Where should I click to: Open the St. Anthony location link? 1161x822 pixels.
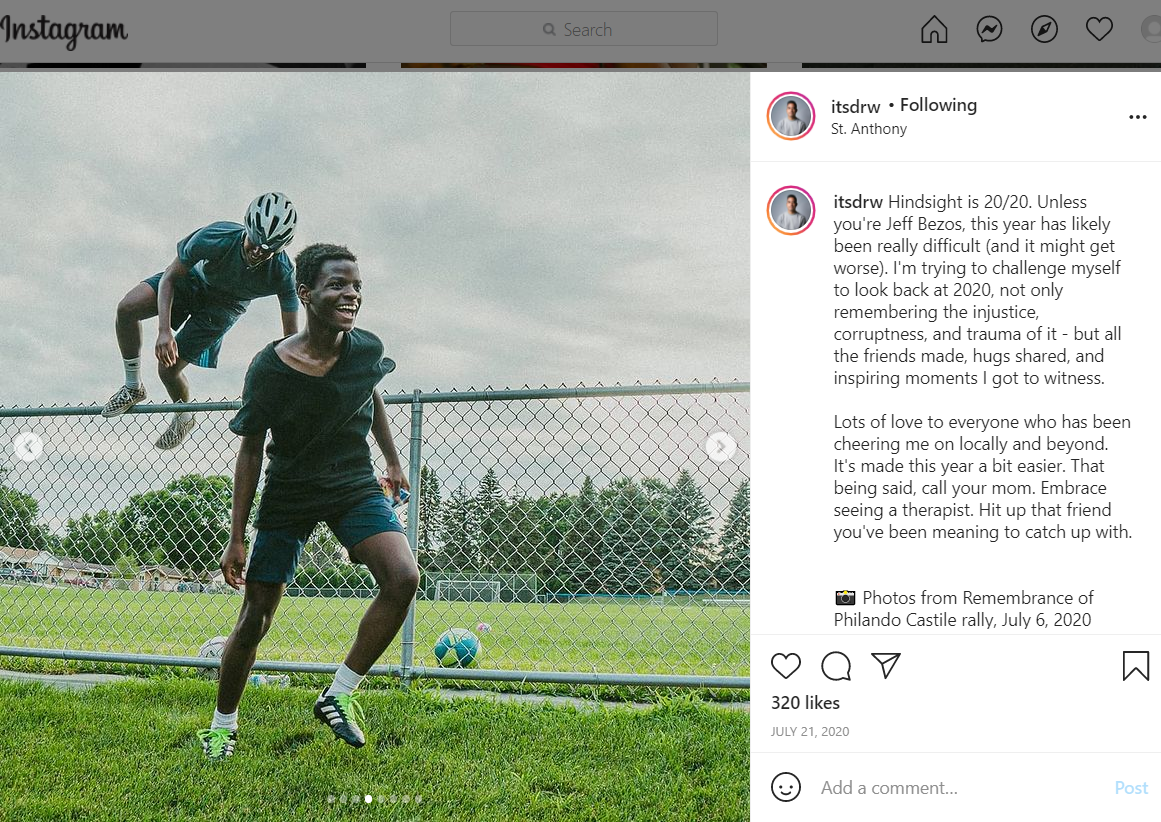tap(869, 129)
